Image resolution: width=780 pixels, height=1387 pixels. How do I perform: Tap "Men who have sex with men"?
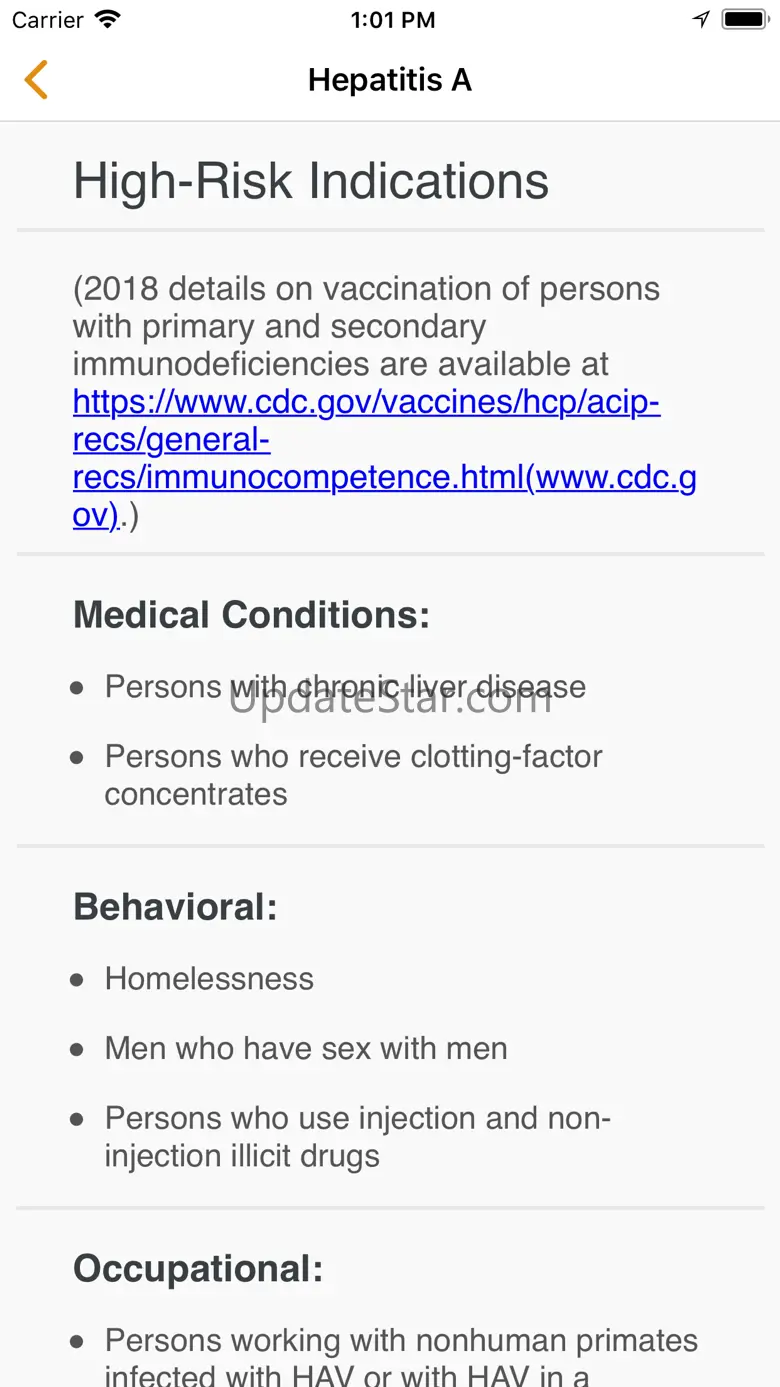point(306,1049)
